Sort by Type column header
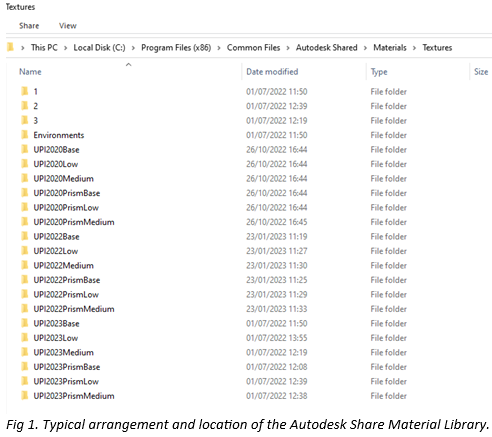Image resolution: width=492 pixels, height=437 pixels. [379, 72]
